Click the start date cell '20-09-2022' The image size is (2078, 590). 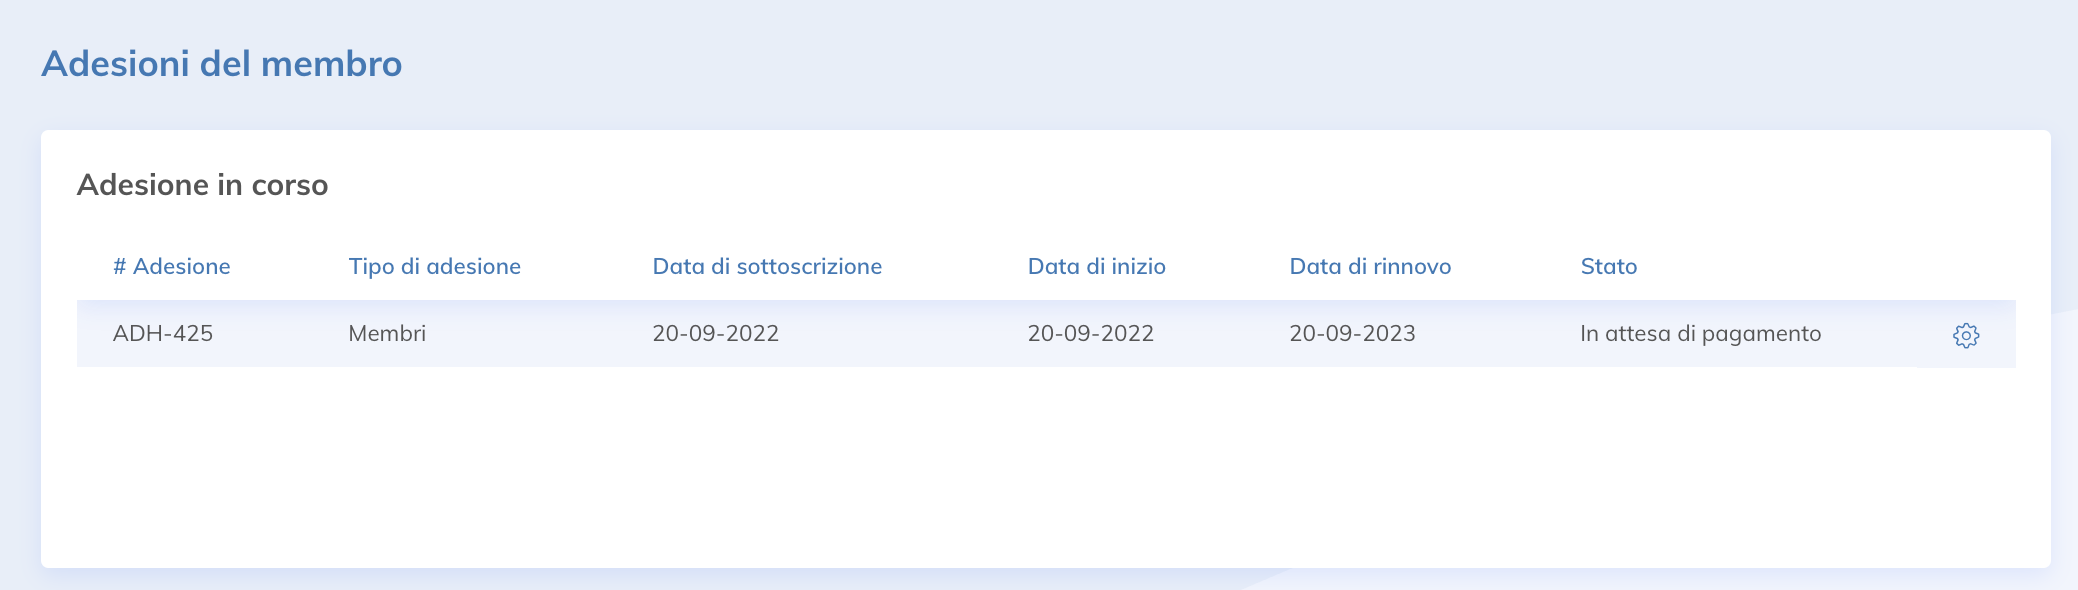click(1091, 333)
